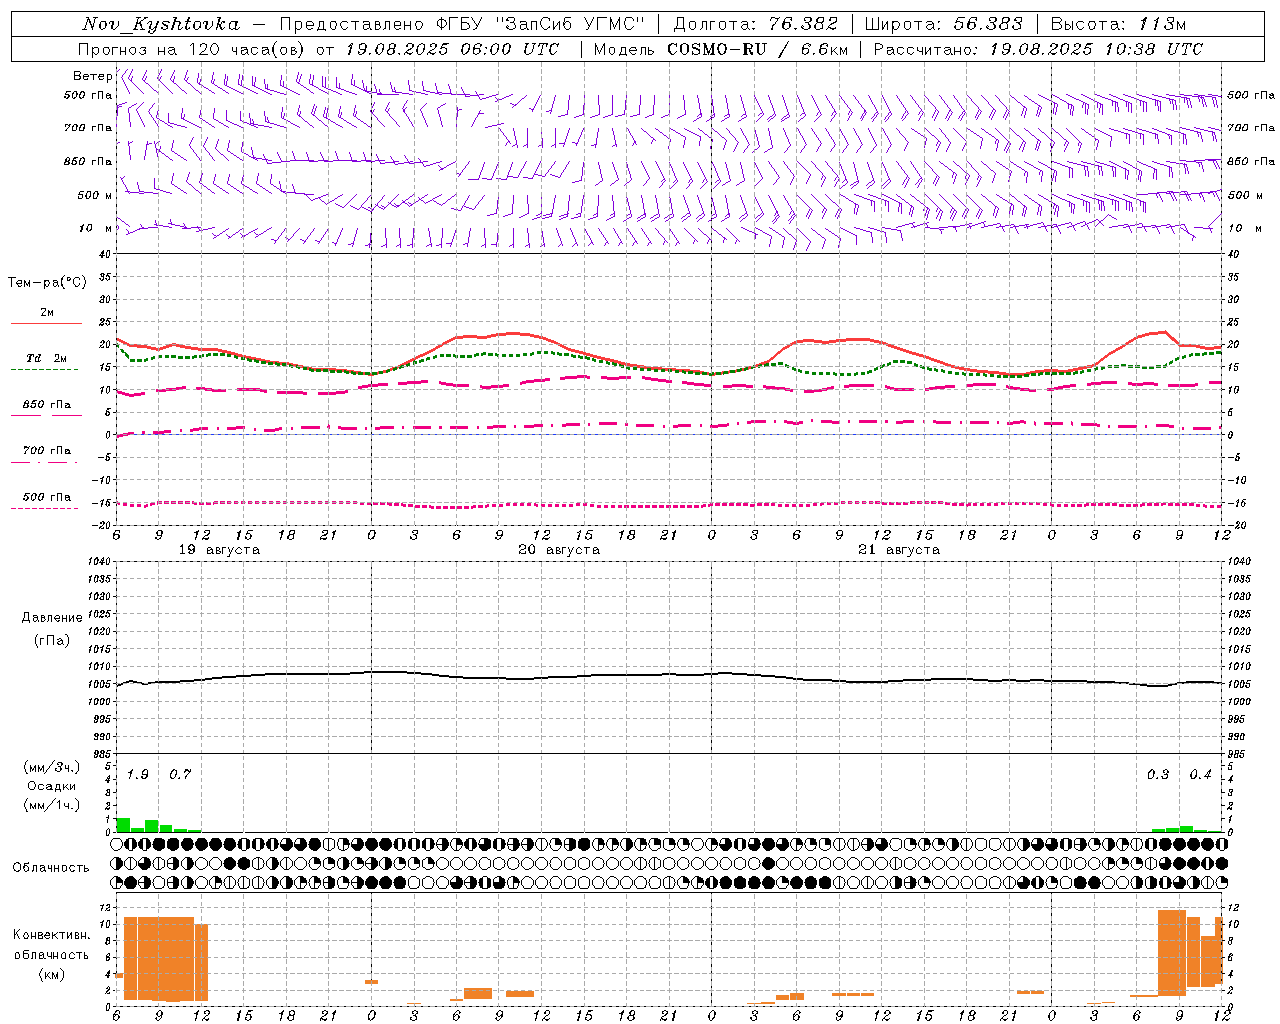This screenshot has width=1280, height=1024.
Task: Click the Конвективн. convective cloud label
Action: (51, 934)
